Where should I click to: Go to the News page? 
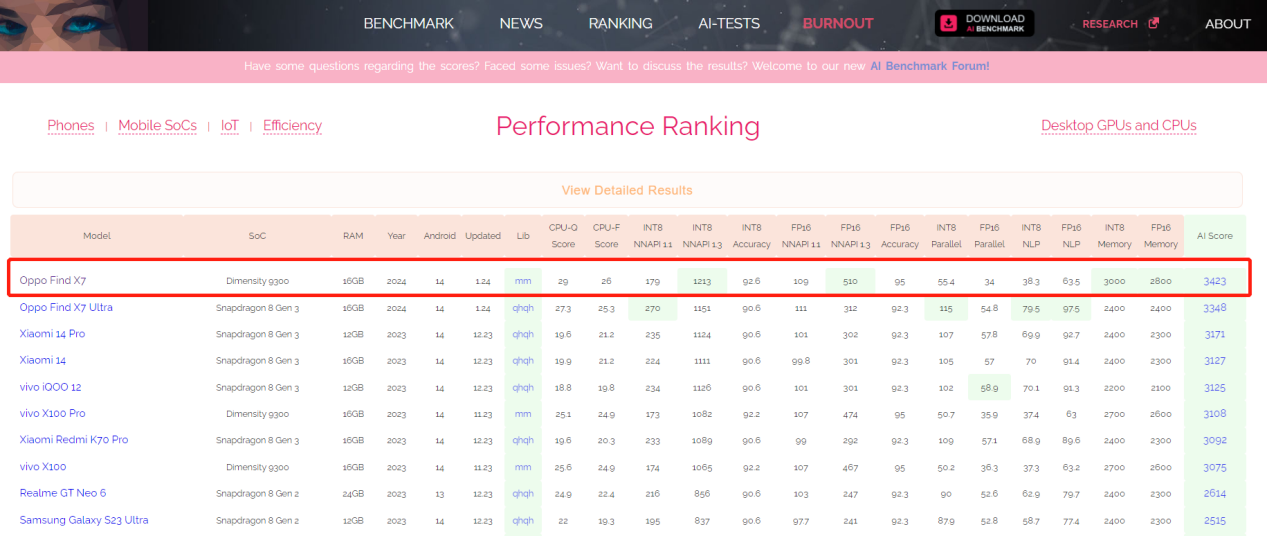[521, 23]
